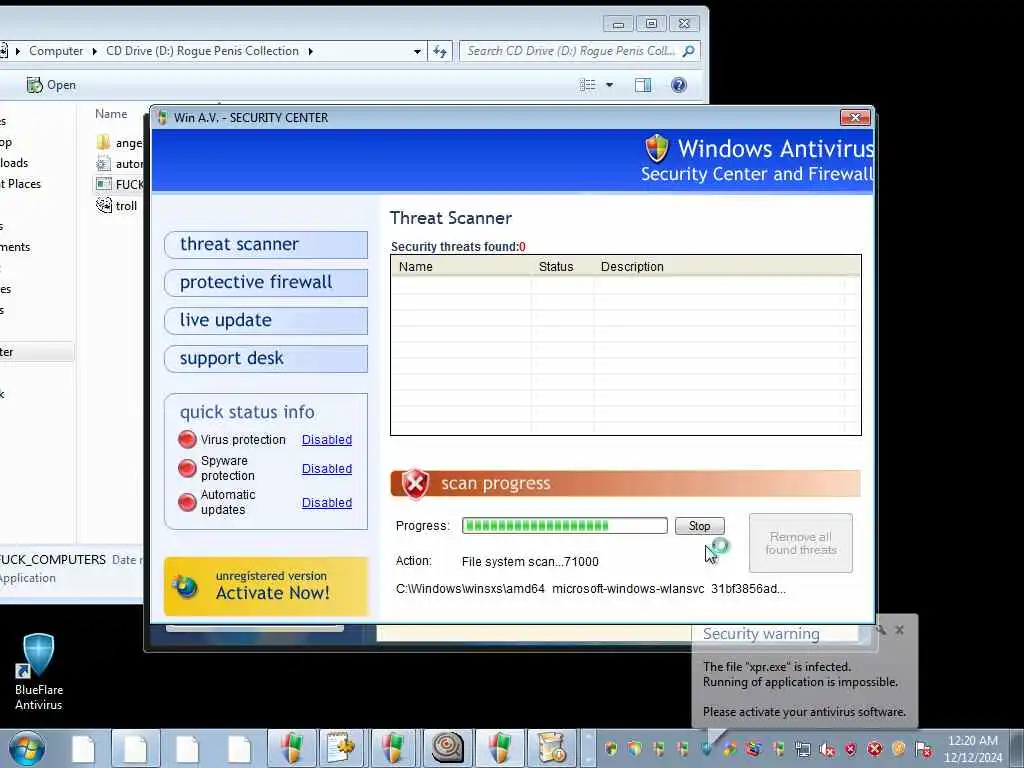
Task: Click red status light beside Automatic updates
Action: click(187, 502)
